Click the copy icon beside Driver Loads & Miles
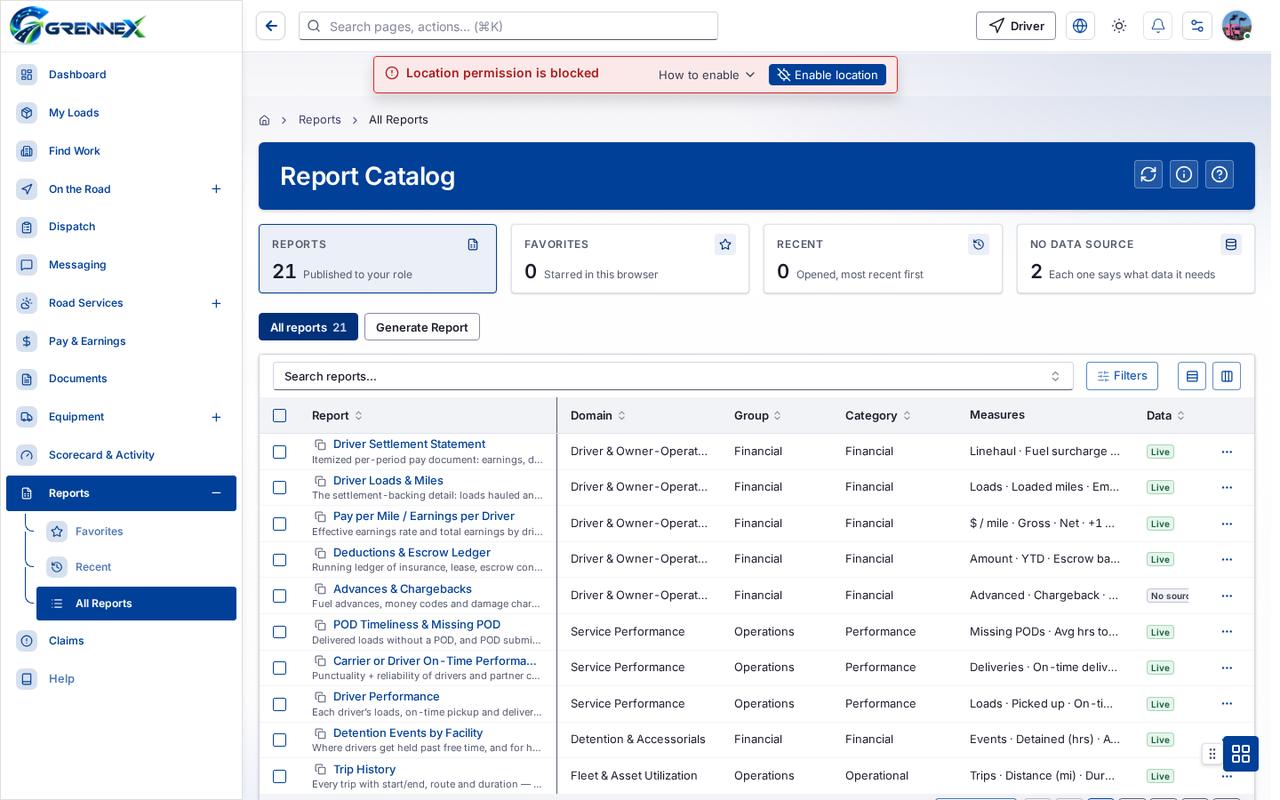Screen dimensions: 1280x800 (320, 481)
